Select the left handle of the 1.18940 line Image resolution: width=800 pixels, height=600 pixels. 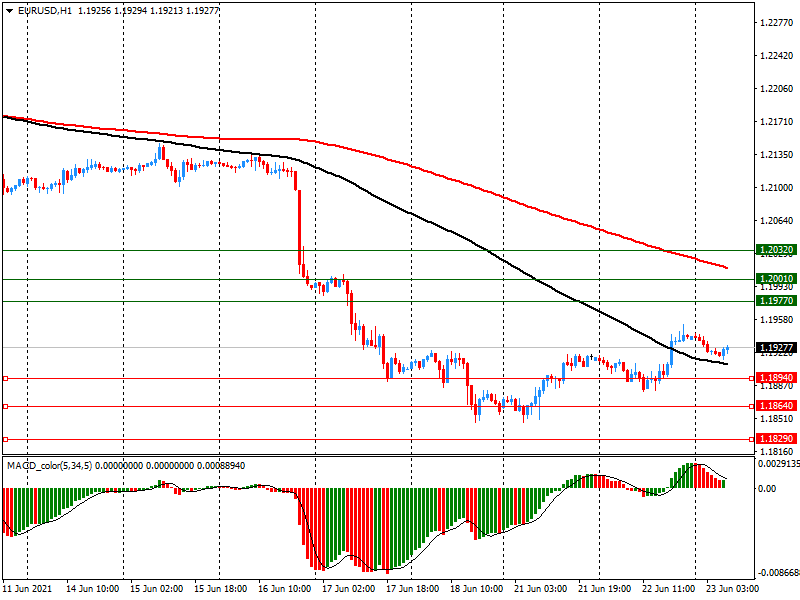click(6, 379)
